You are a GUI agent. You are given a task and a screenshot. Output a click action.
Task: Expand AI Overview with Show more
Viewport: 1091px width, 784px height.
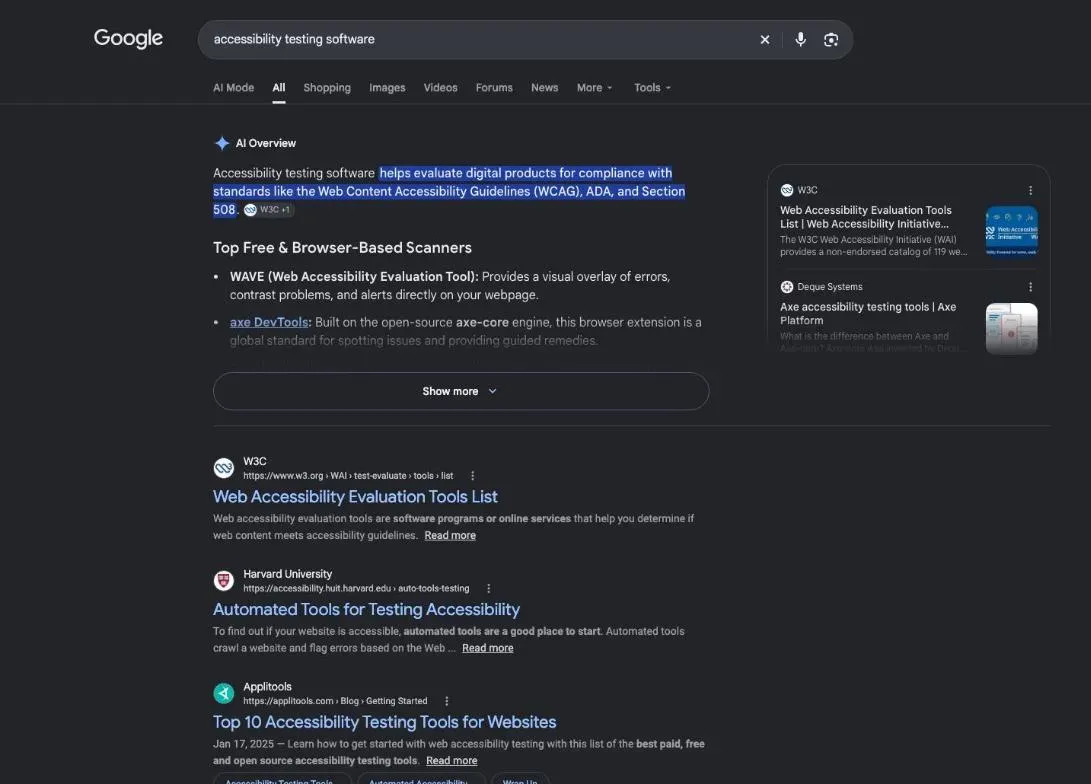coord(461,391)
